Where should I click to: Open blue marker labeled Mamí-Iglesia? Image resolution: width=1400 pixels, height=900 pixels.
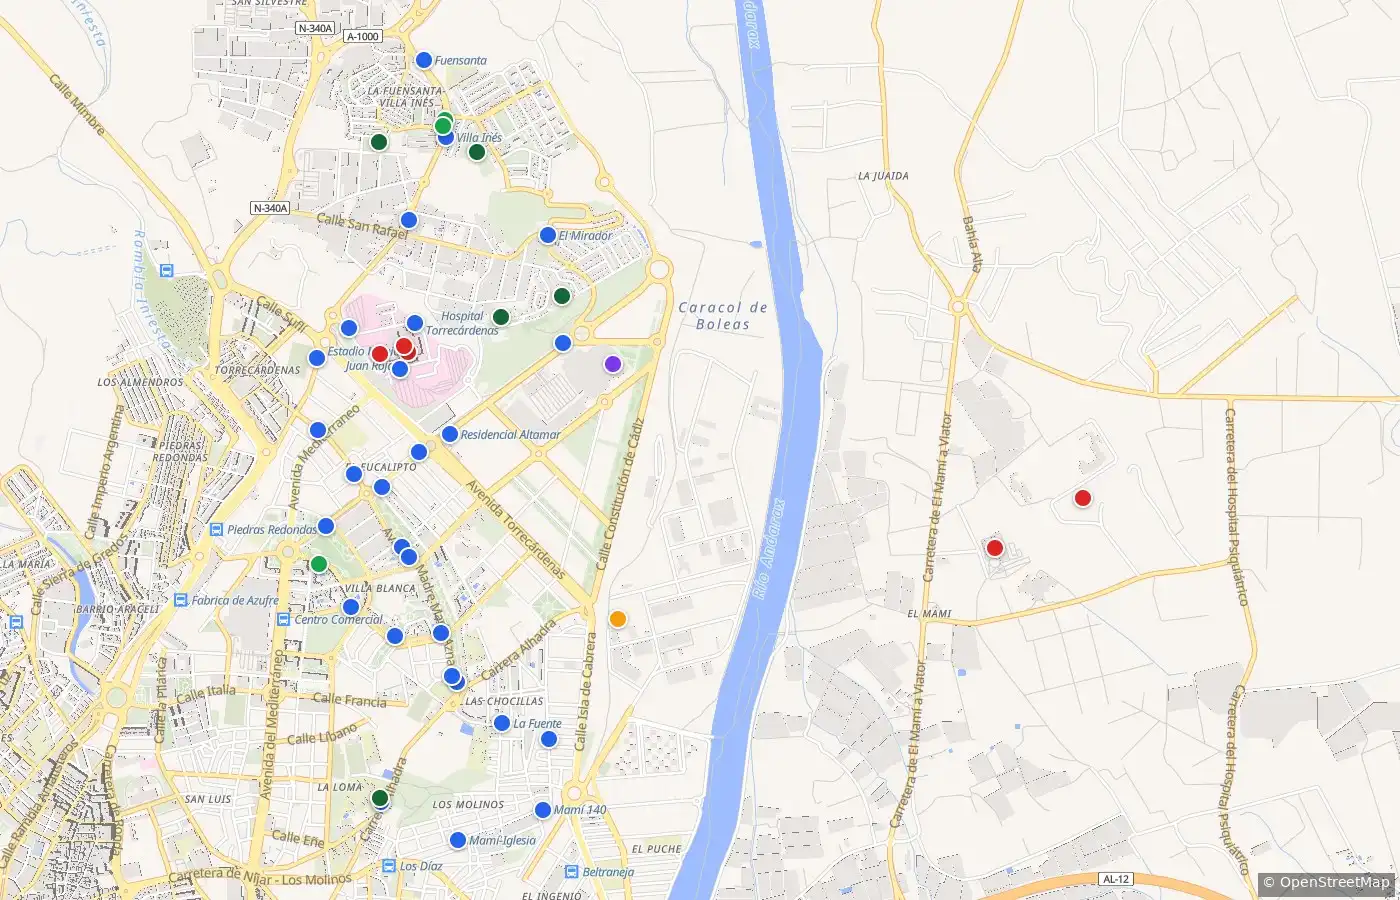458,840
